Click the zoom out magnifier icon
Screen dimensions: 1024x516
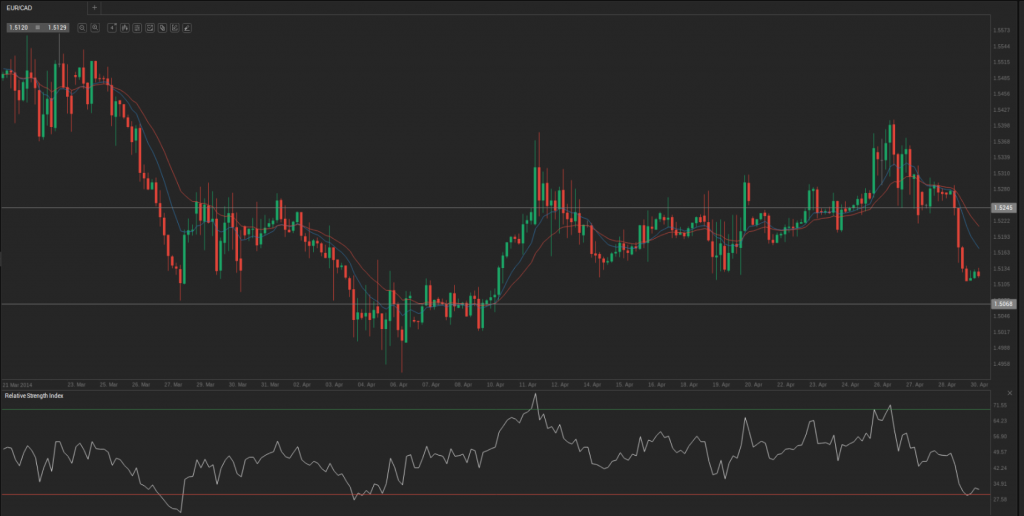(x=82, y=28)
